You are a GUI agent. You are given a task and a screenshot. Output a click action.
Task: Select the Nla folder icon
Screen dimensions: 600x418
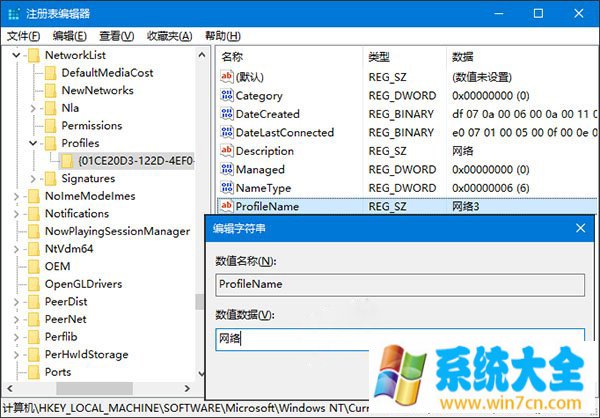[51, 108]
